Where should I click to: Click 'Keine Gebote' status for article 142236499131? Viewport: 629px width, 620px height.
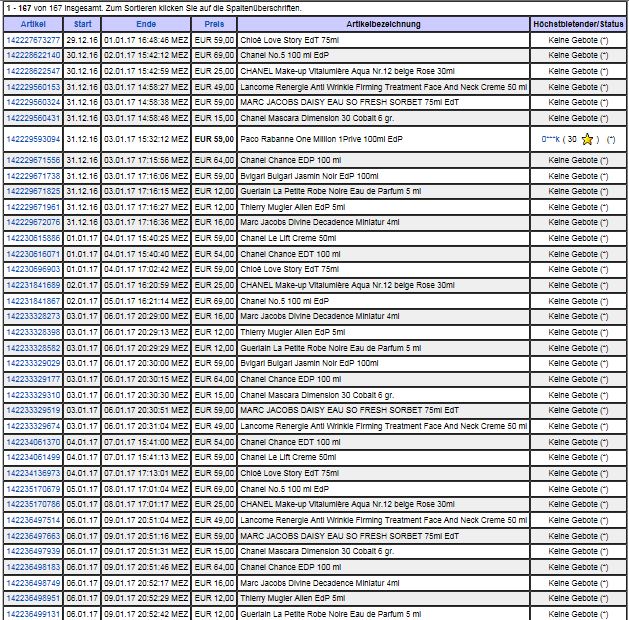[x=578, y=614]
